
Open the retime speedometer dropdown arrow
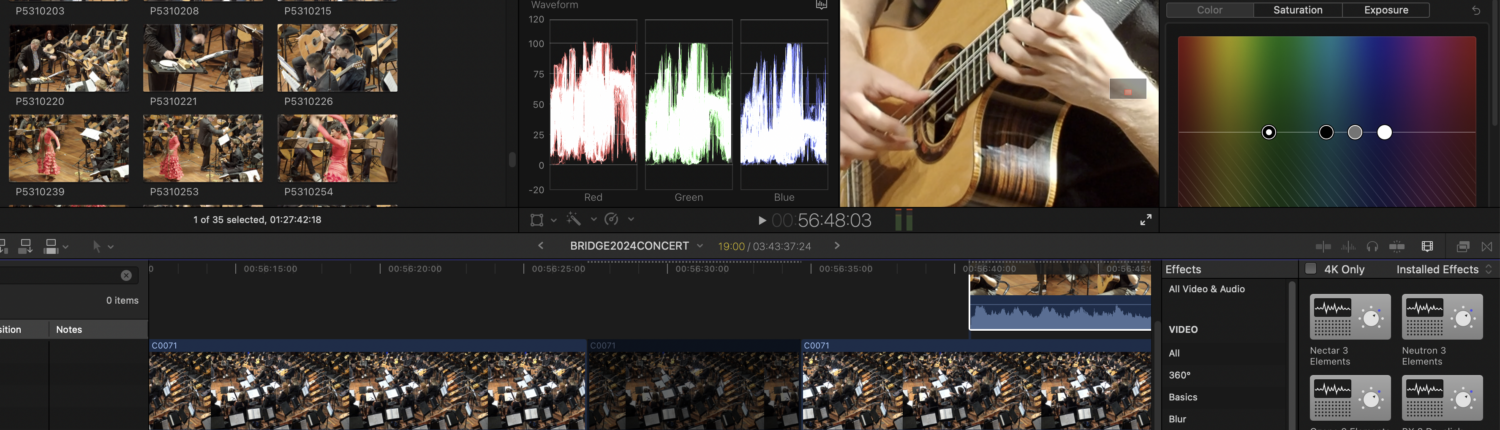[630, 219]
